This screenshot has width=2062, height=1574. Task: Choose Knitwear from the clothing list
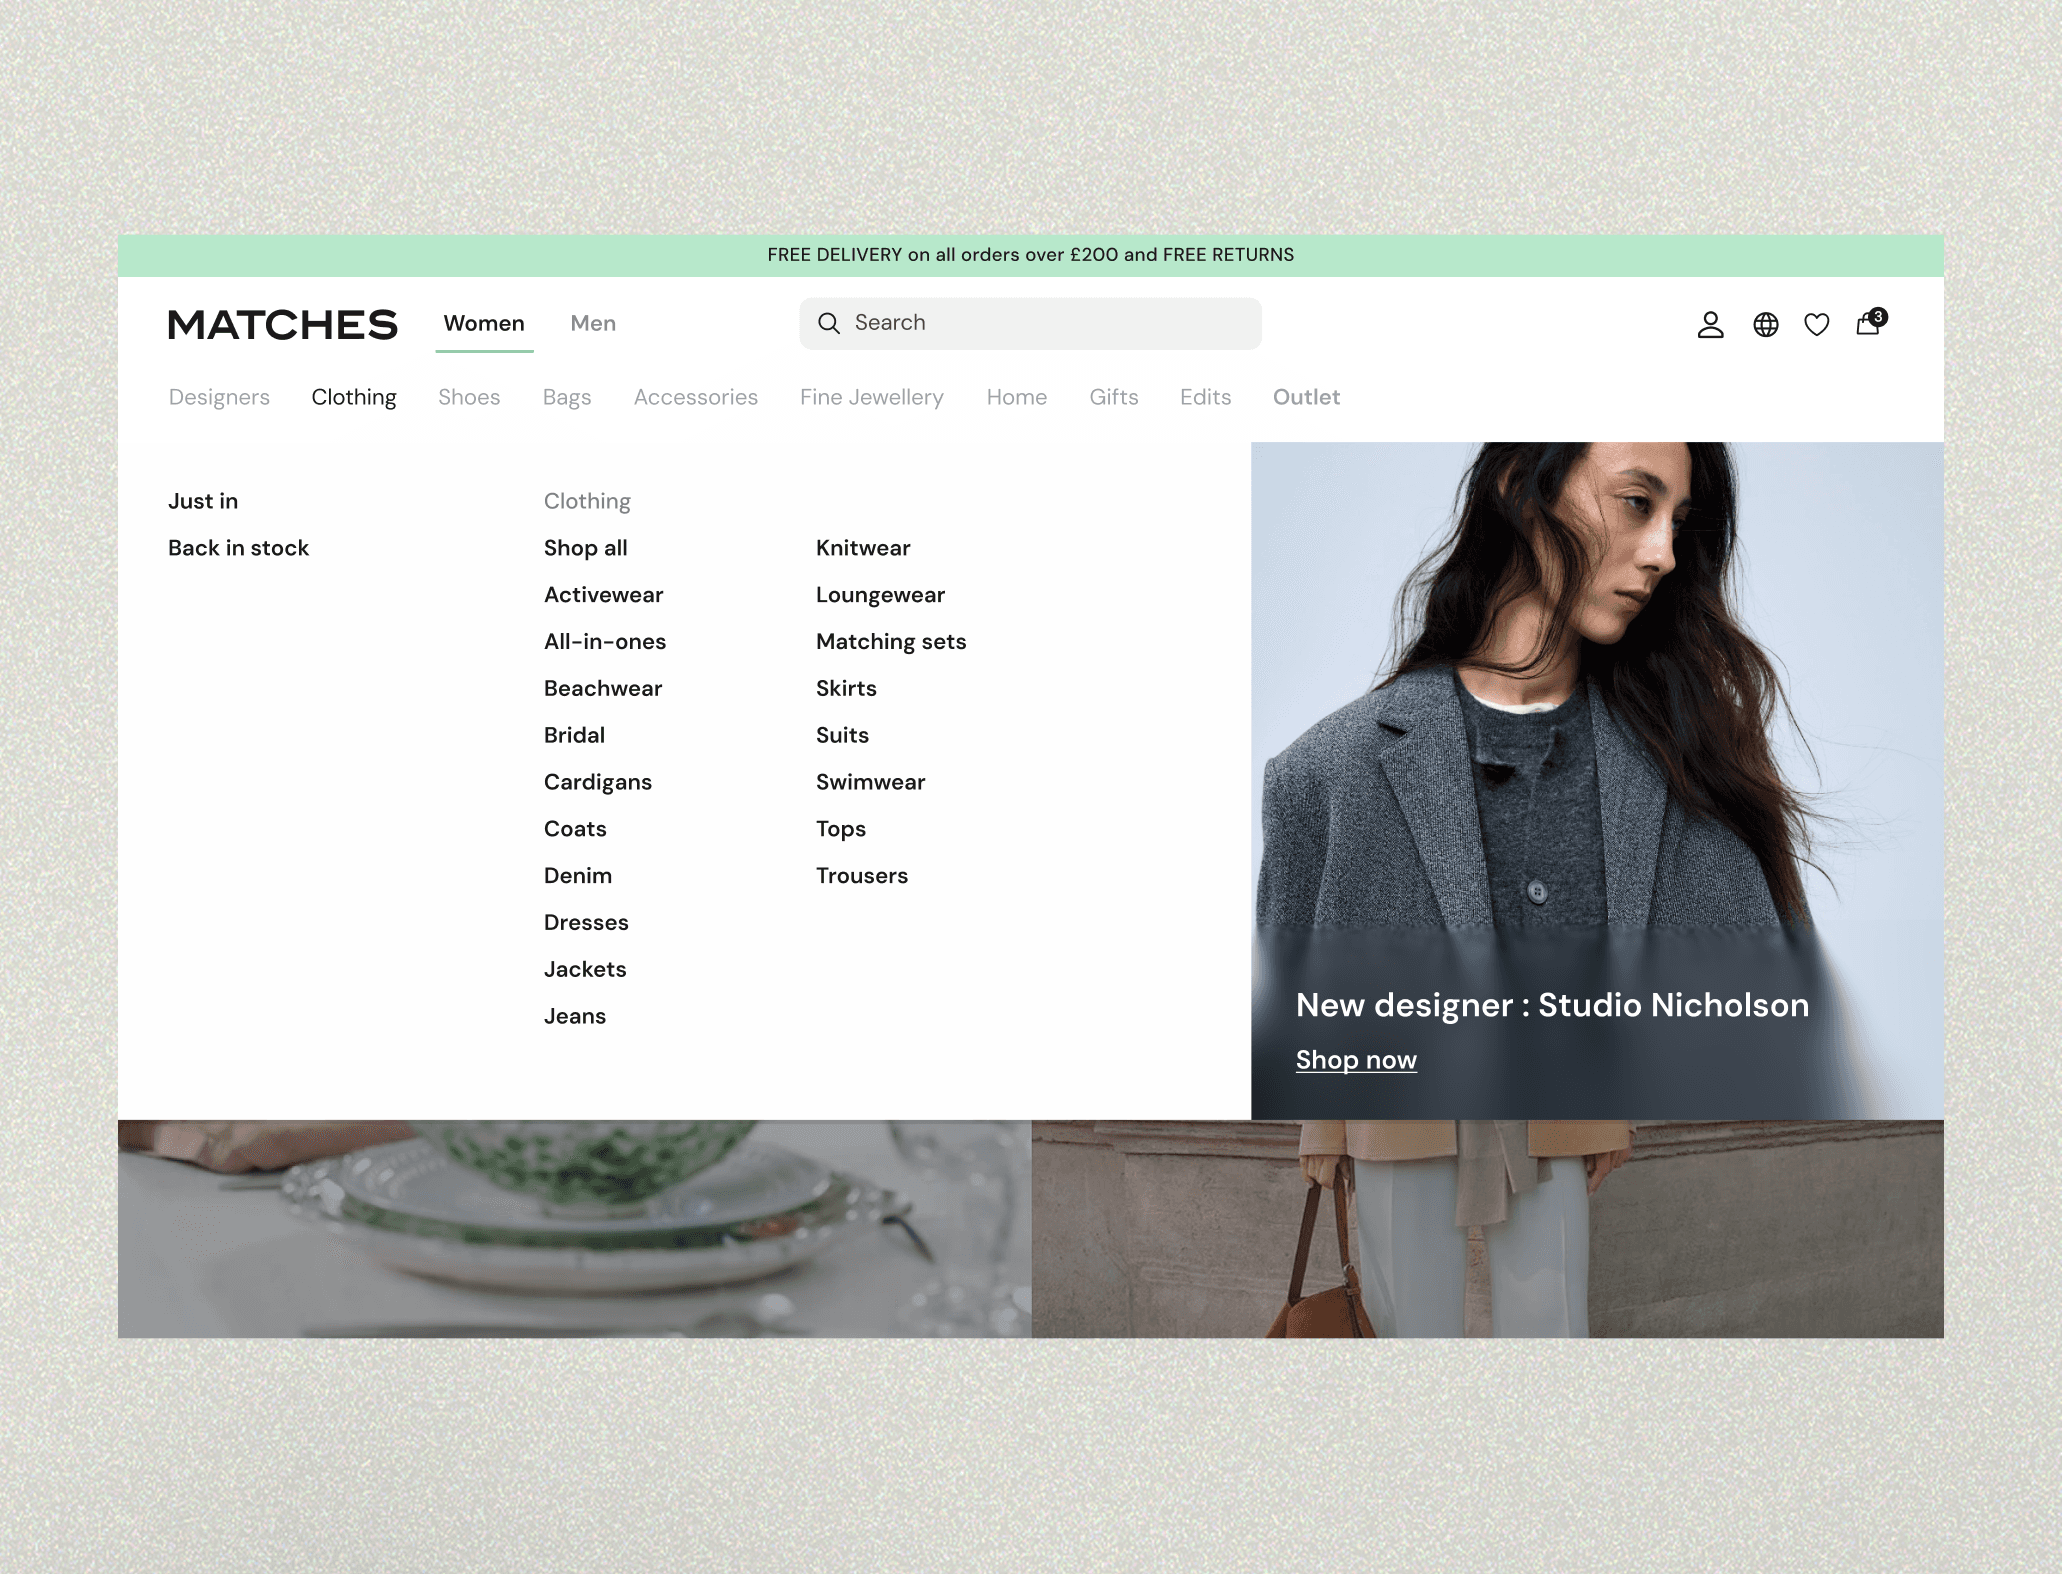(x=863, y=548)
